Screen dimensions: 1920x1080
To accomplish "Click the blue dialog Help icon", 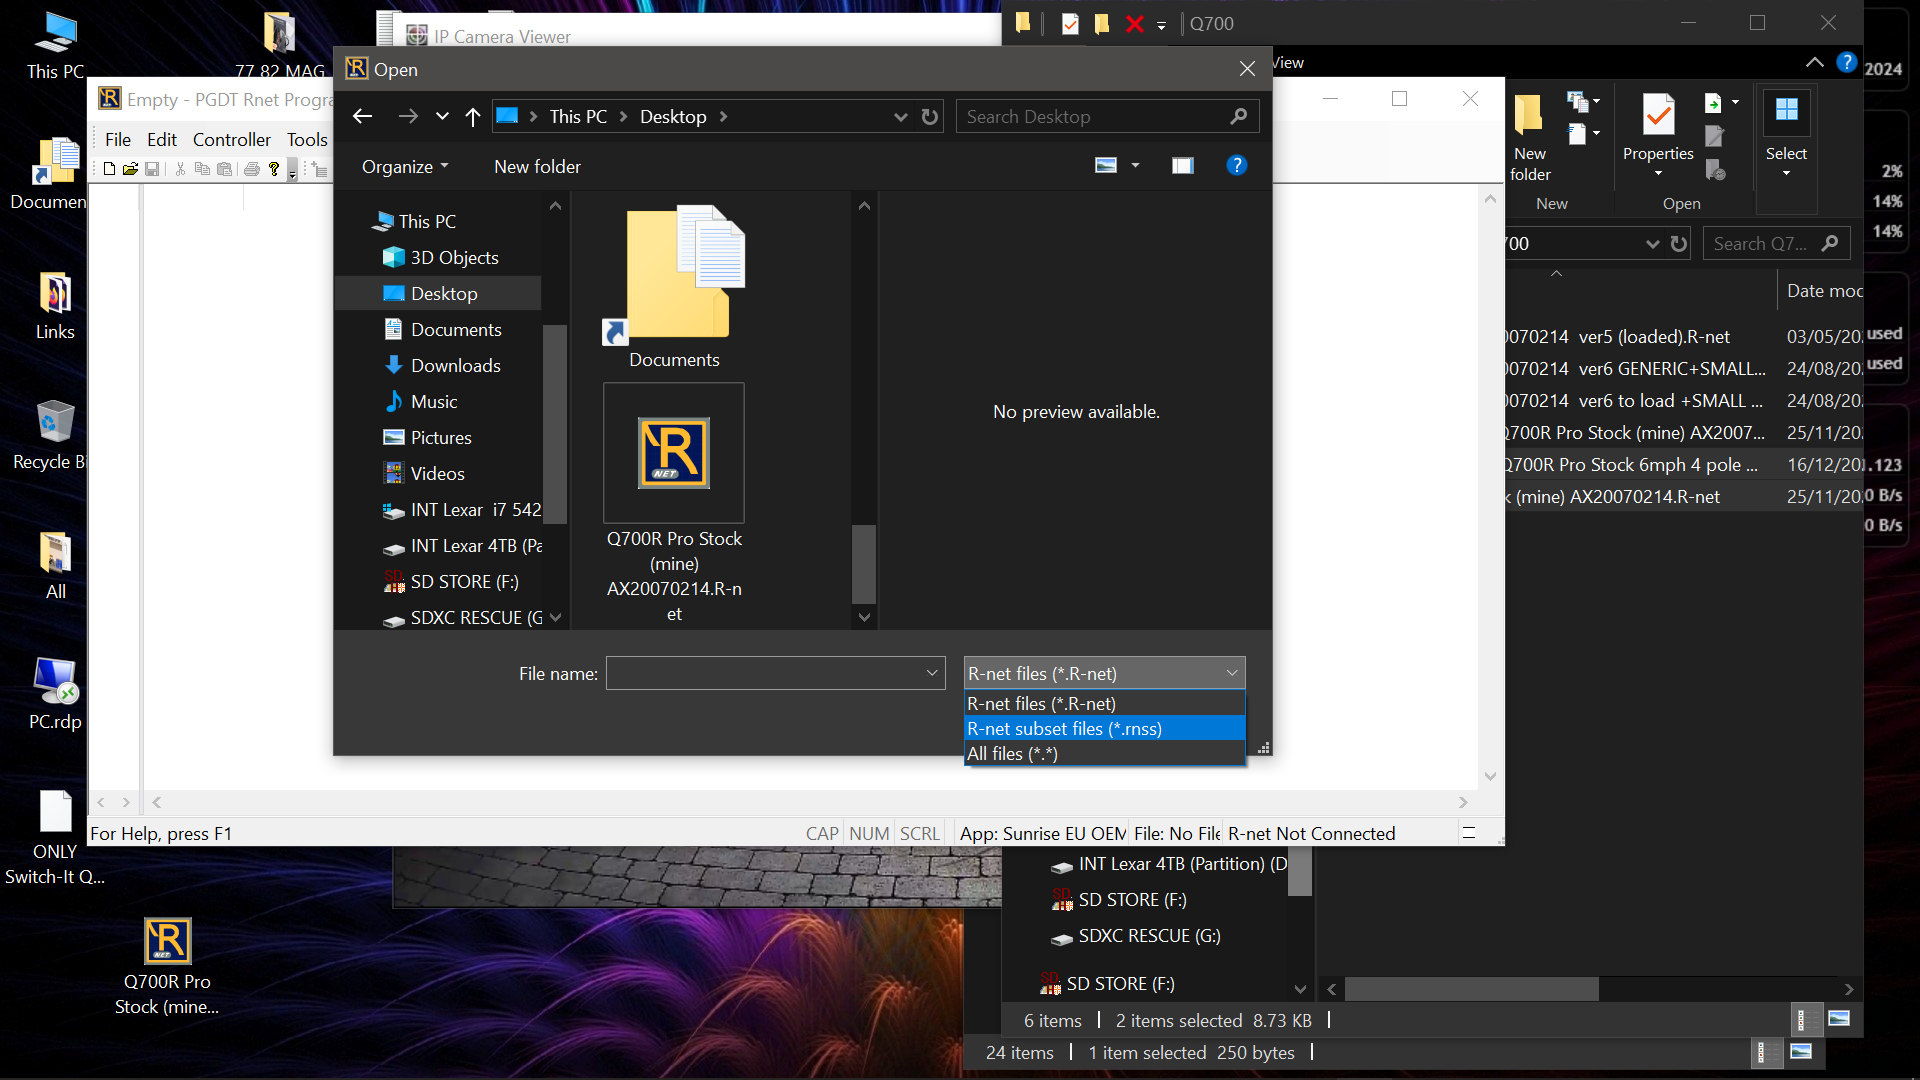I will [x=1236, y=166].
